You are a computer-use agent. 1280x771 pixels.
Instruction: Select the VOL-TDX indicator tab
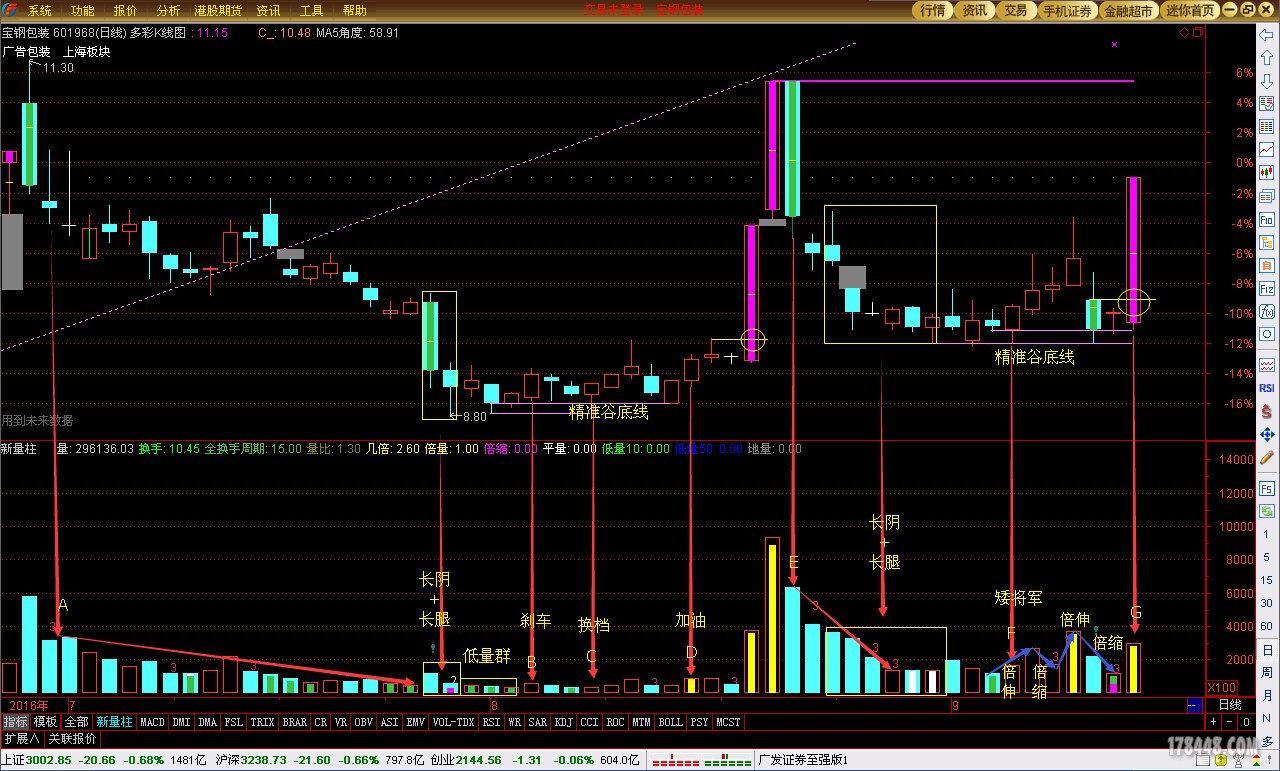point(453,722)
